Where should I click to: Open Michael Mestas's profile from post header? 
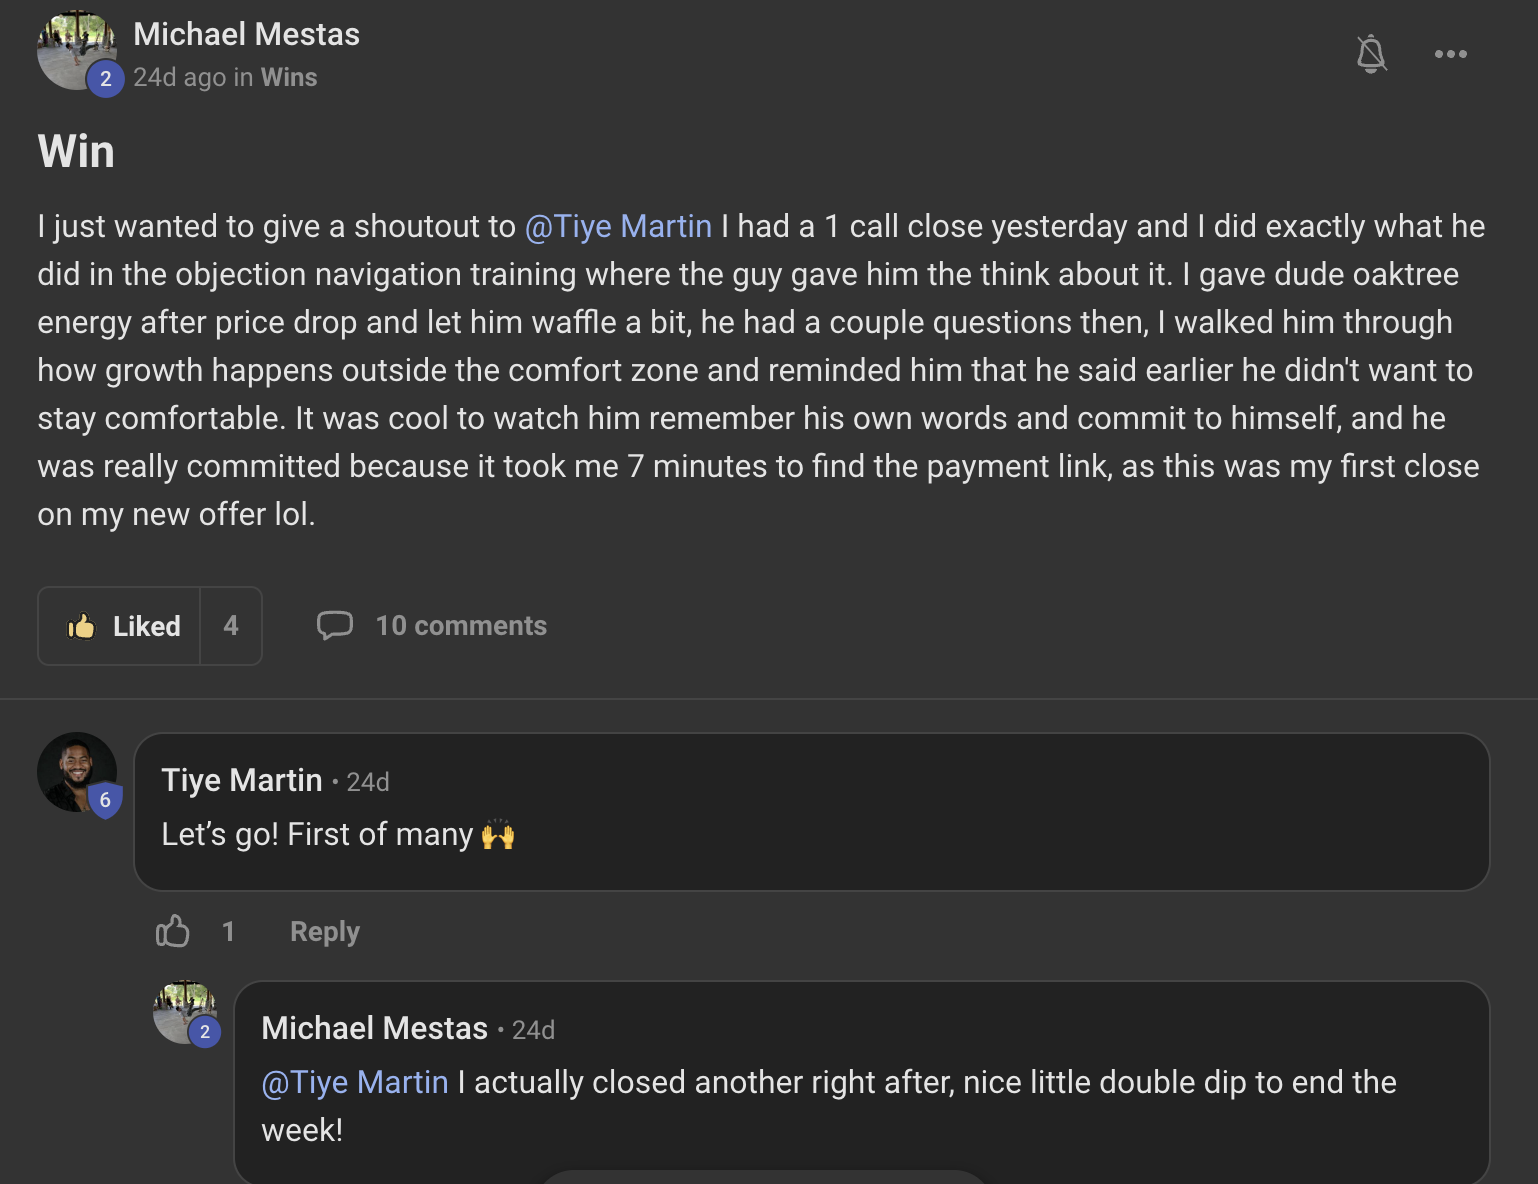[246, 34]
